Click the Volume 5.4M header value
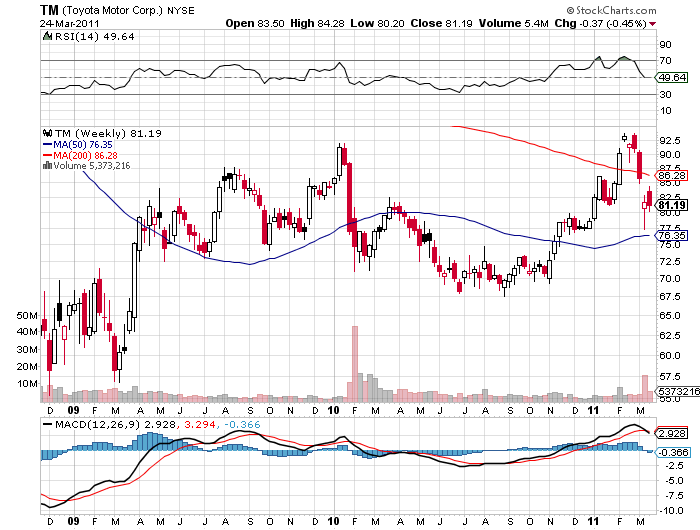 click(x=513, y=23)
